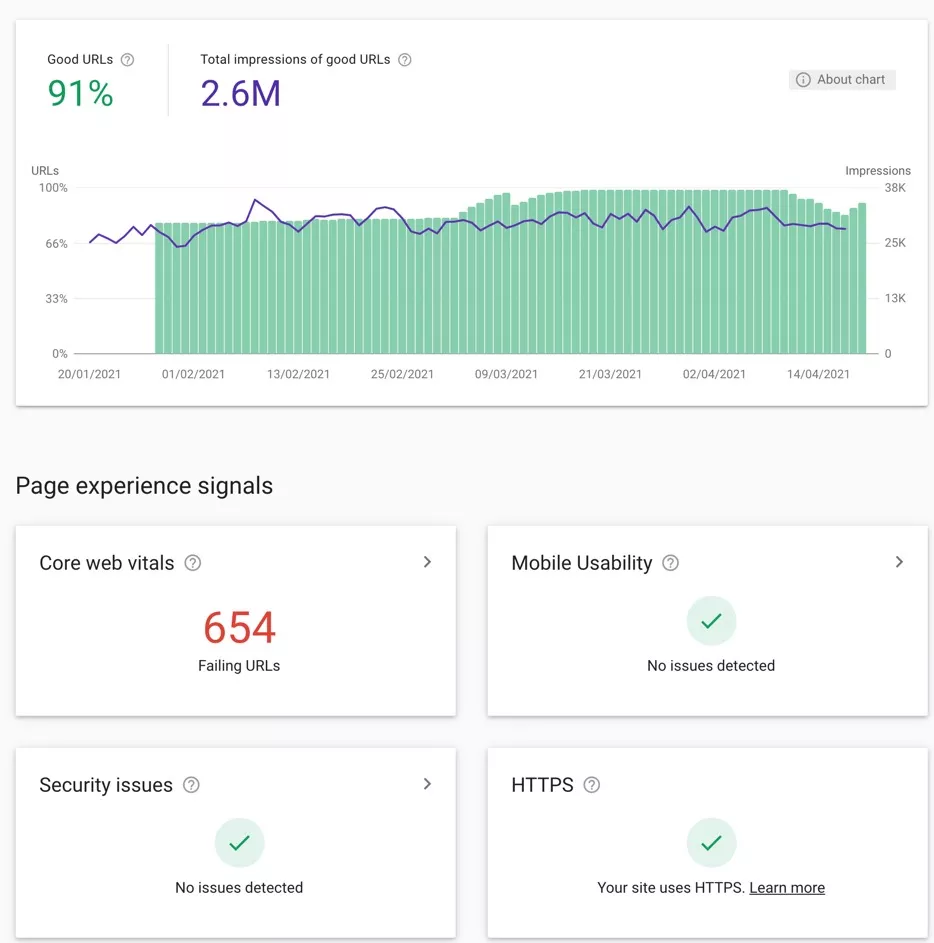This screenshot has width=934, height=943.
Task: Click the 654 Failing URLs count
Action: click(239, 627)
